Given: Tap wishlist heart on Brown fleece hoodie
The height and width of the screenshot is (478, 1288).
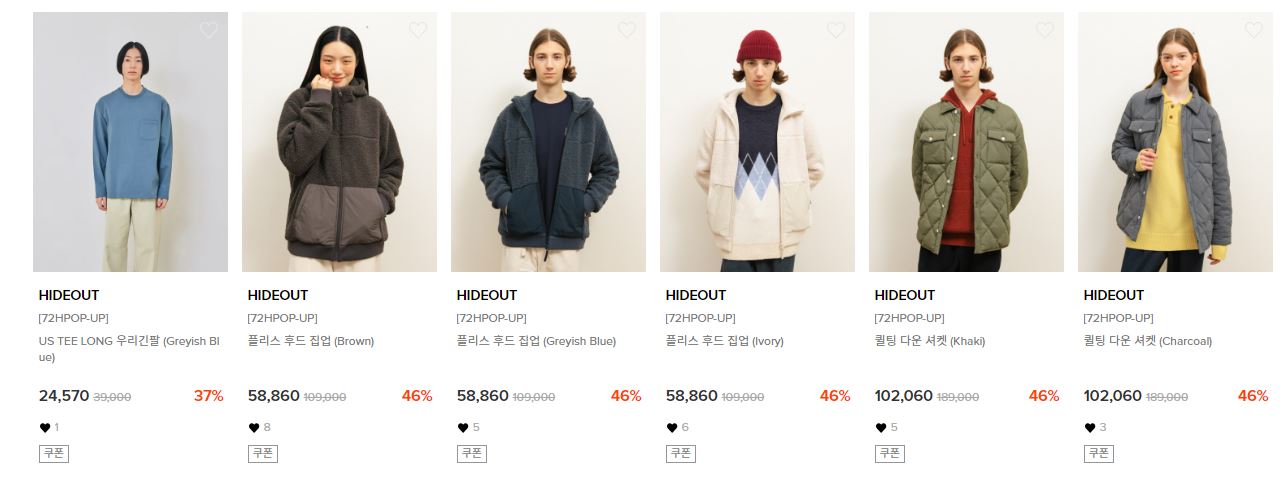Looking at the screenshot, I should [x=418, y=30].
